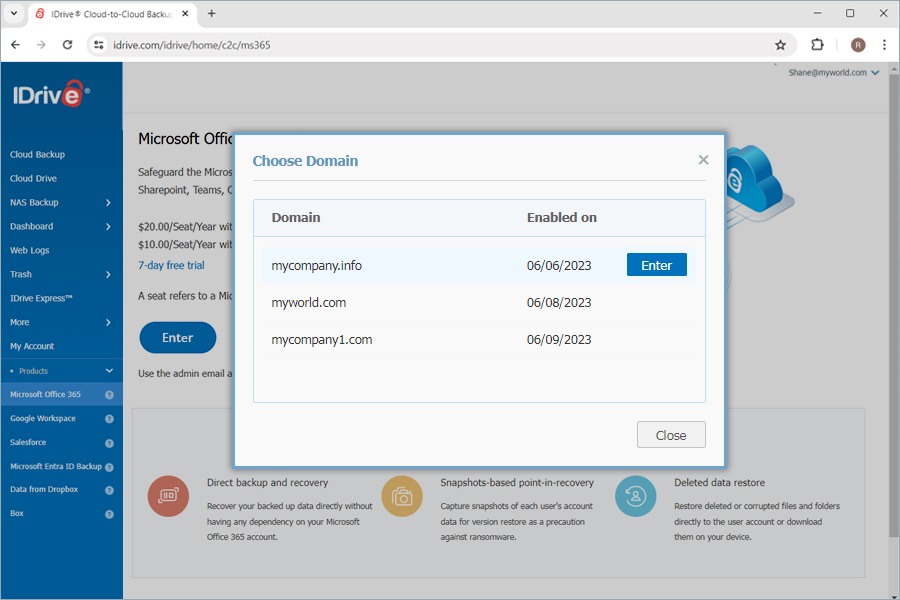Open the browser extensions puzzle icon
Screen dimensions: 900x600
point(817,45)
